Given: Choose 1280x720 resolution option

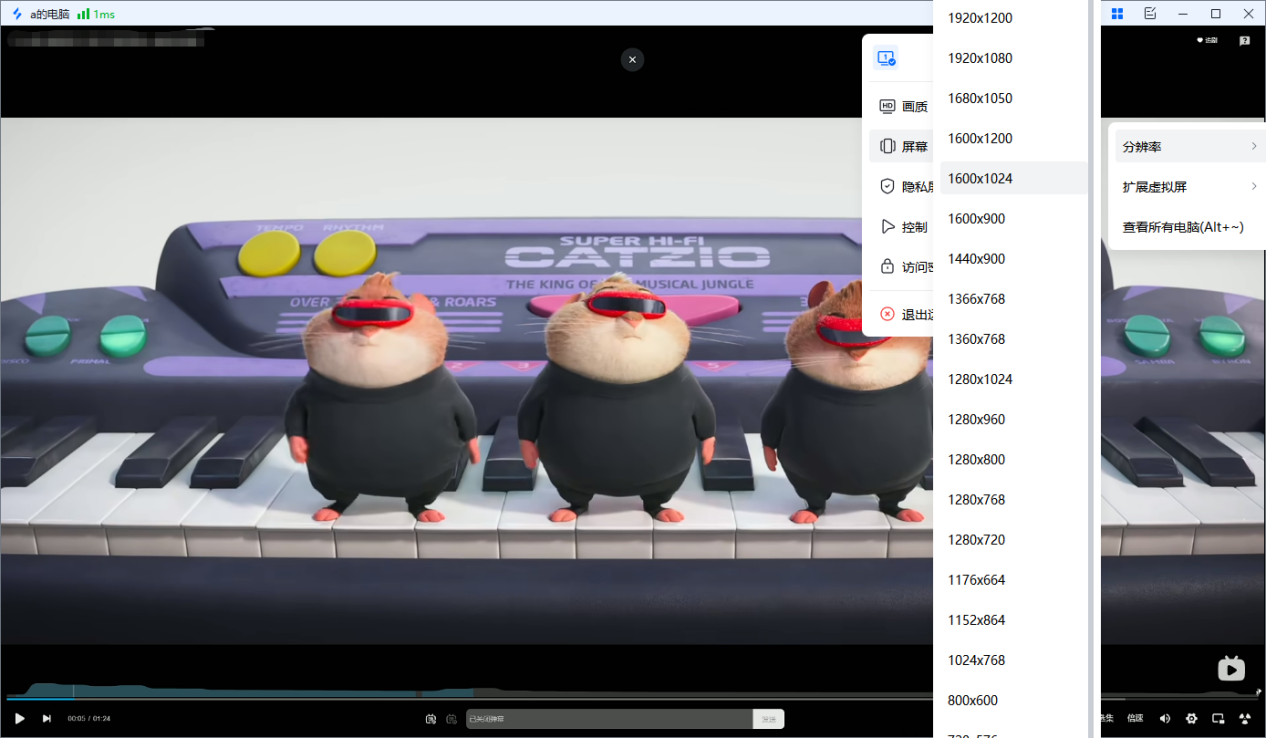Looking at the screenshot, I should [x=976, y=540].
